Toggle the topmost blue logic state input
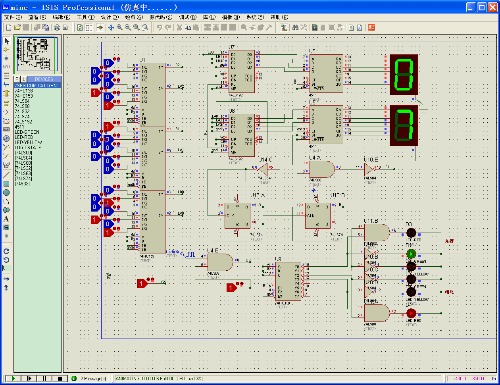The height and width of the screenshot is (385, 500). point(107,63)
